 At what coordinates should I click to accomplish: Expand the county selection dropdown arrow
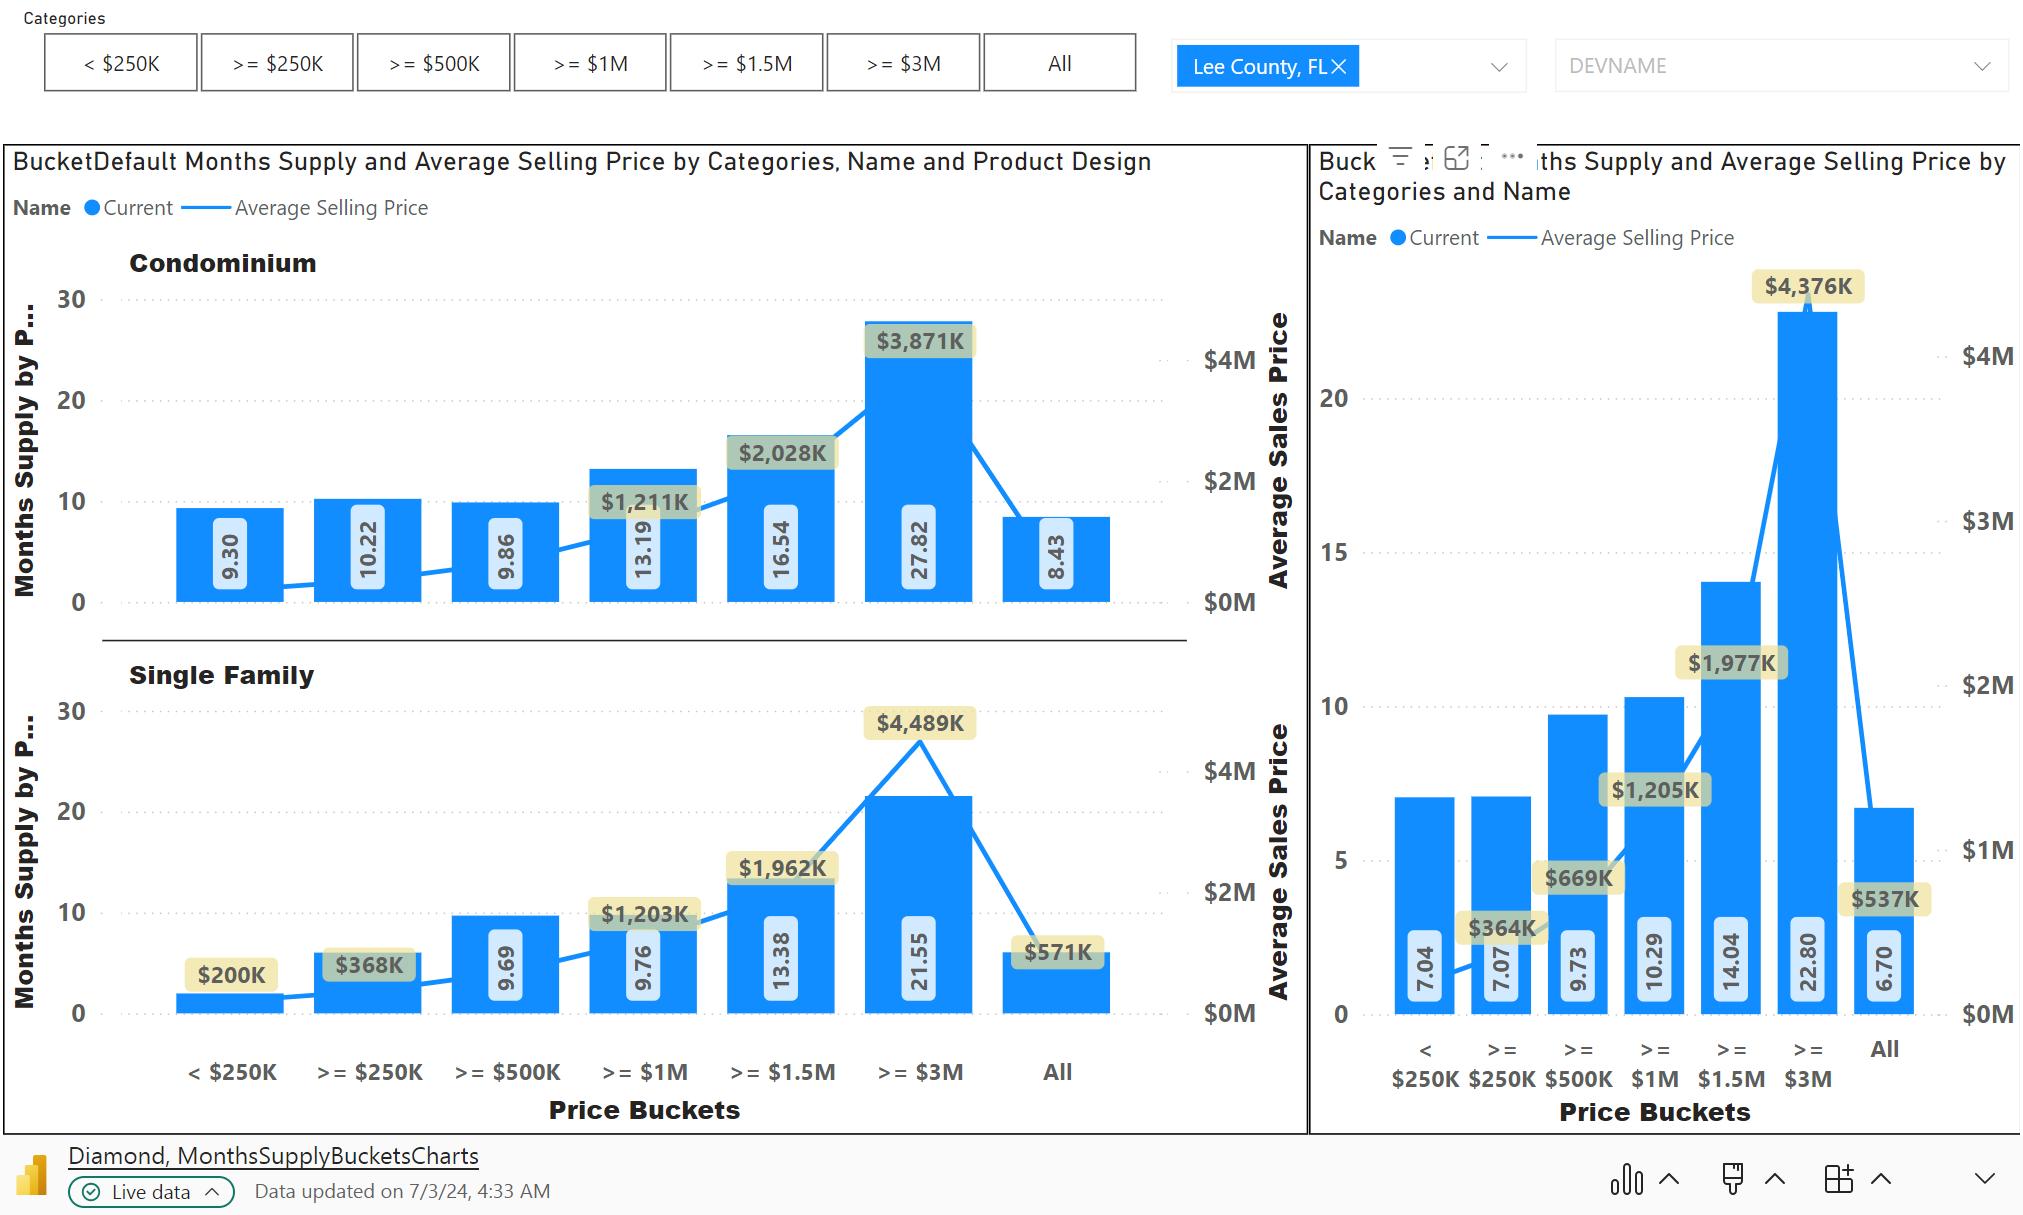click(1498, 67)
